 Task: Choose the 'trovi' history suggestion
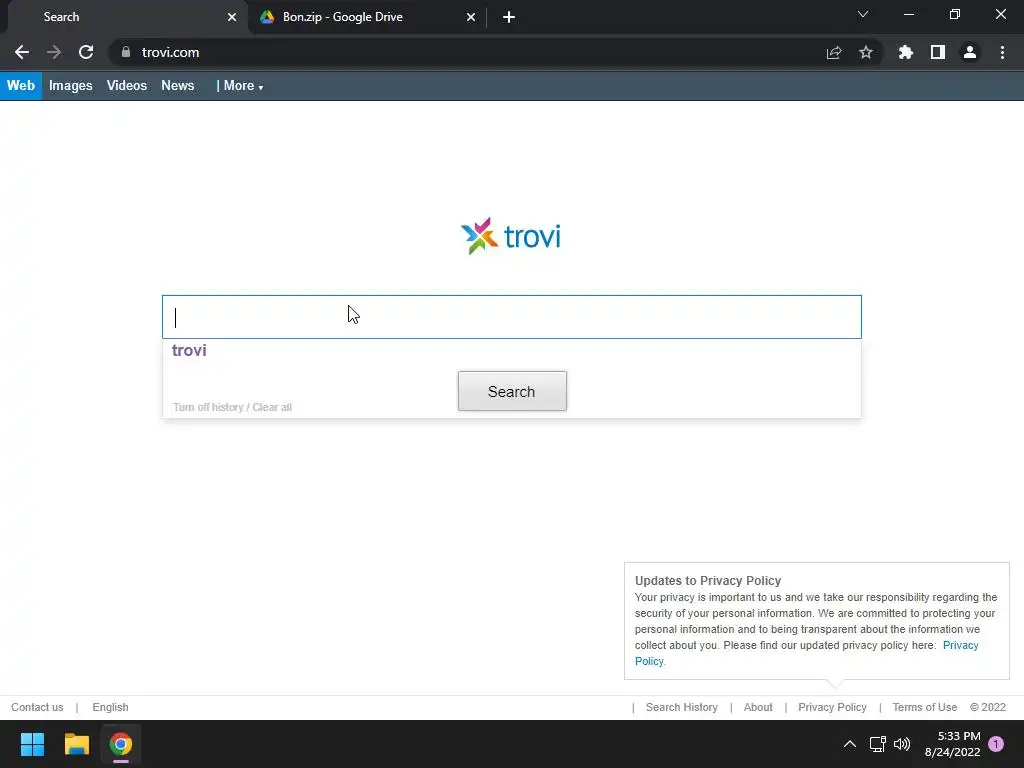(x=189, y=351)
